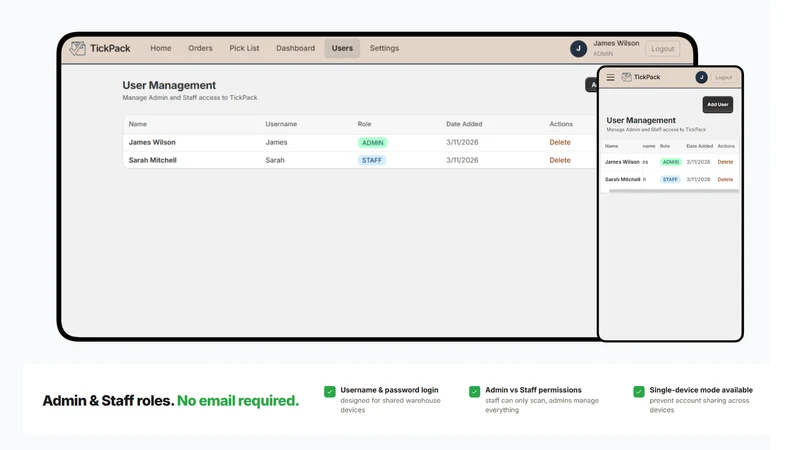Click username 'James' in tablet table
Image resolution: width=800 pixels, height=450 pixels.
pyautogui.click(x=276, y=142)
